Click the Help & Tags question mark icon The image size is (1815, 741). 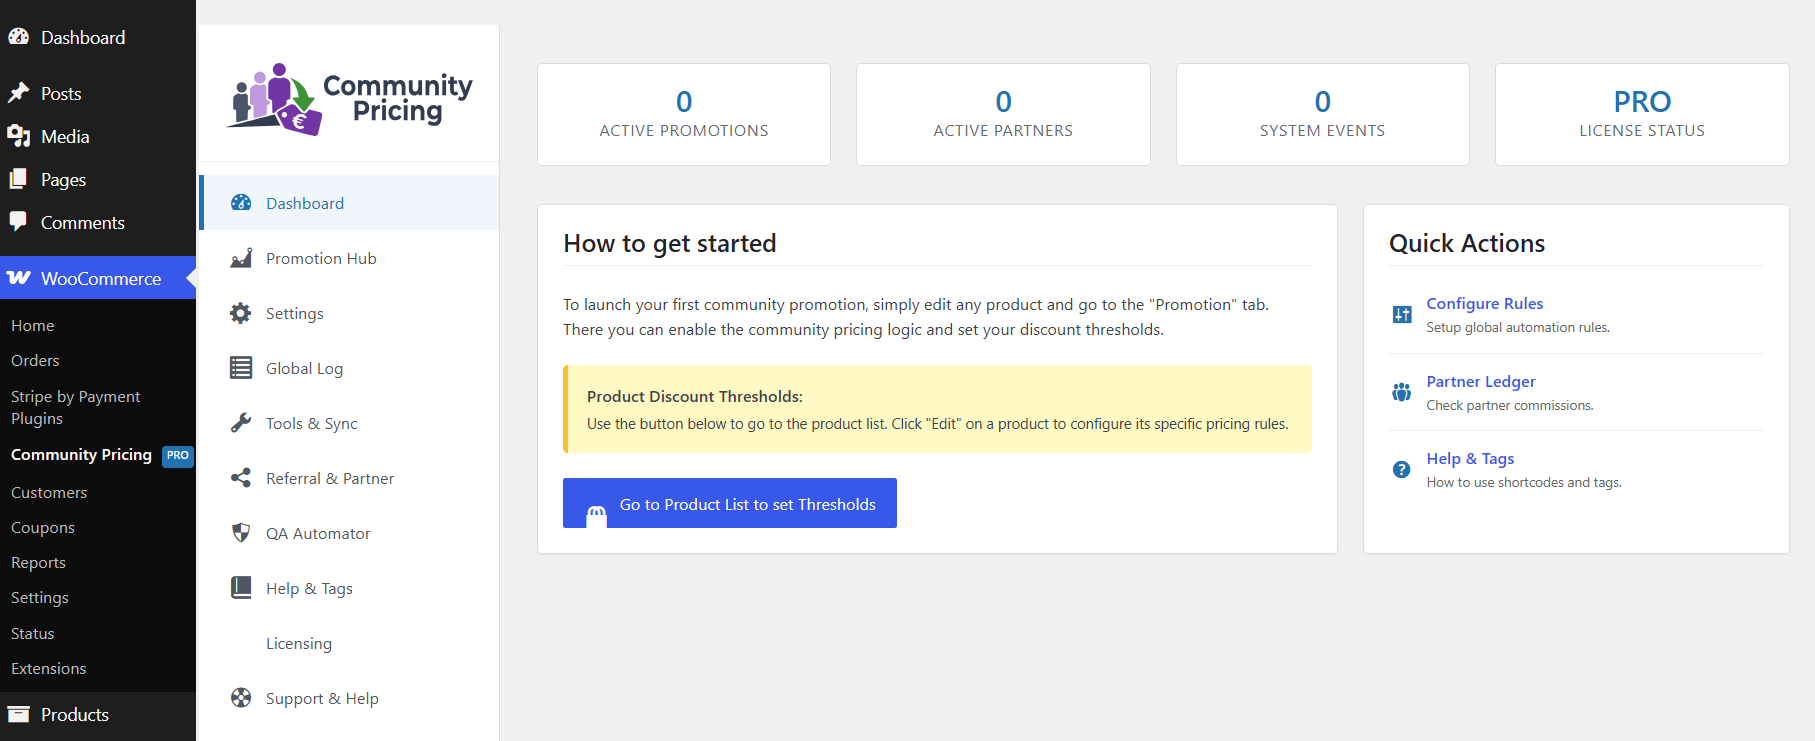coord(1402,469)
